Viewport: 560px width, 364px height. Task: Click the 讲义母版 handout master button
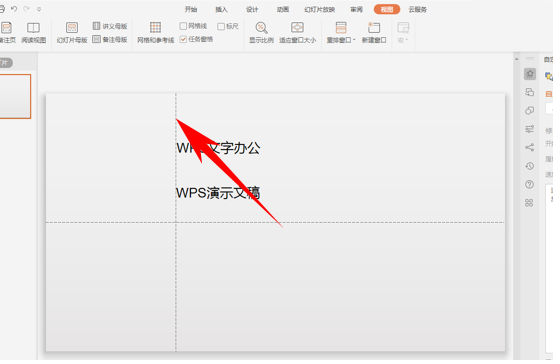point(110,26)
